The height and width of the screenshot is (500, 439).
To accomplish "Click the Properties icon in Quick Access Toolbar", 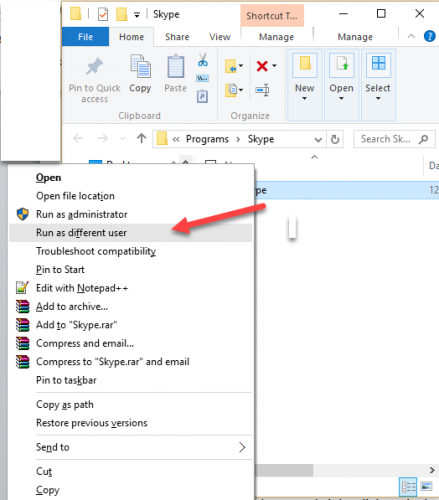I will click(103, 14).
